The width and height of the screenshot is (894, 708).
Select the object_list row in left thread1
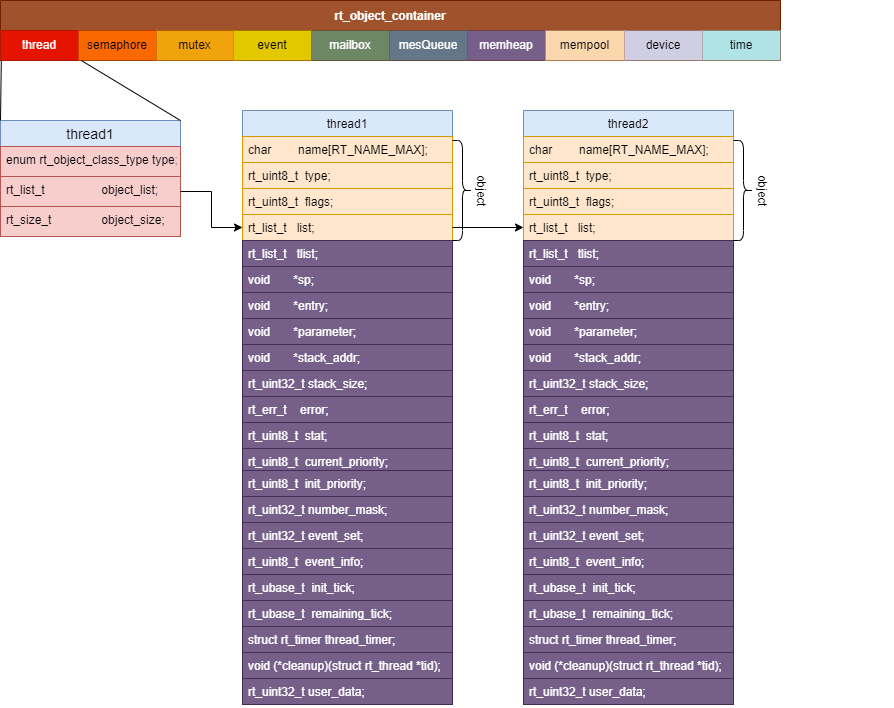91,190
